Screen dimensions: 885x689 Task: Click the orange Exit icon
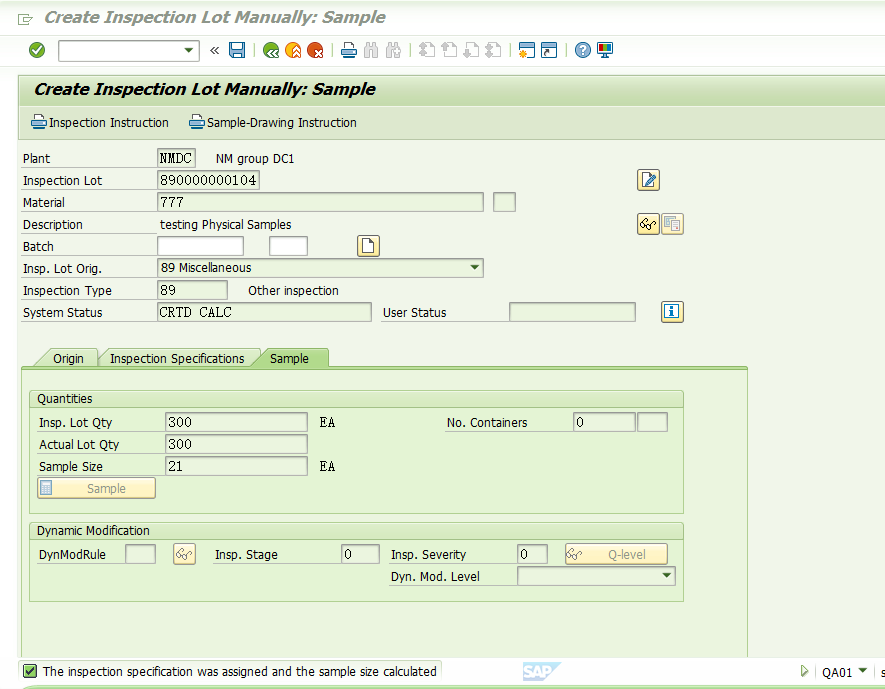click(293, 50)
